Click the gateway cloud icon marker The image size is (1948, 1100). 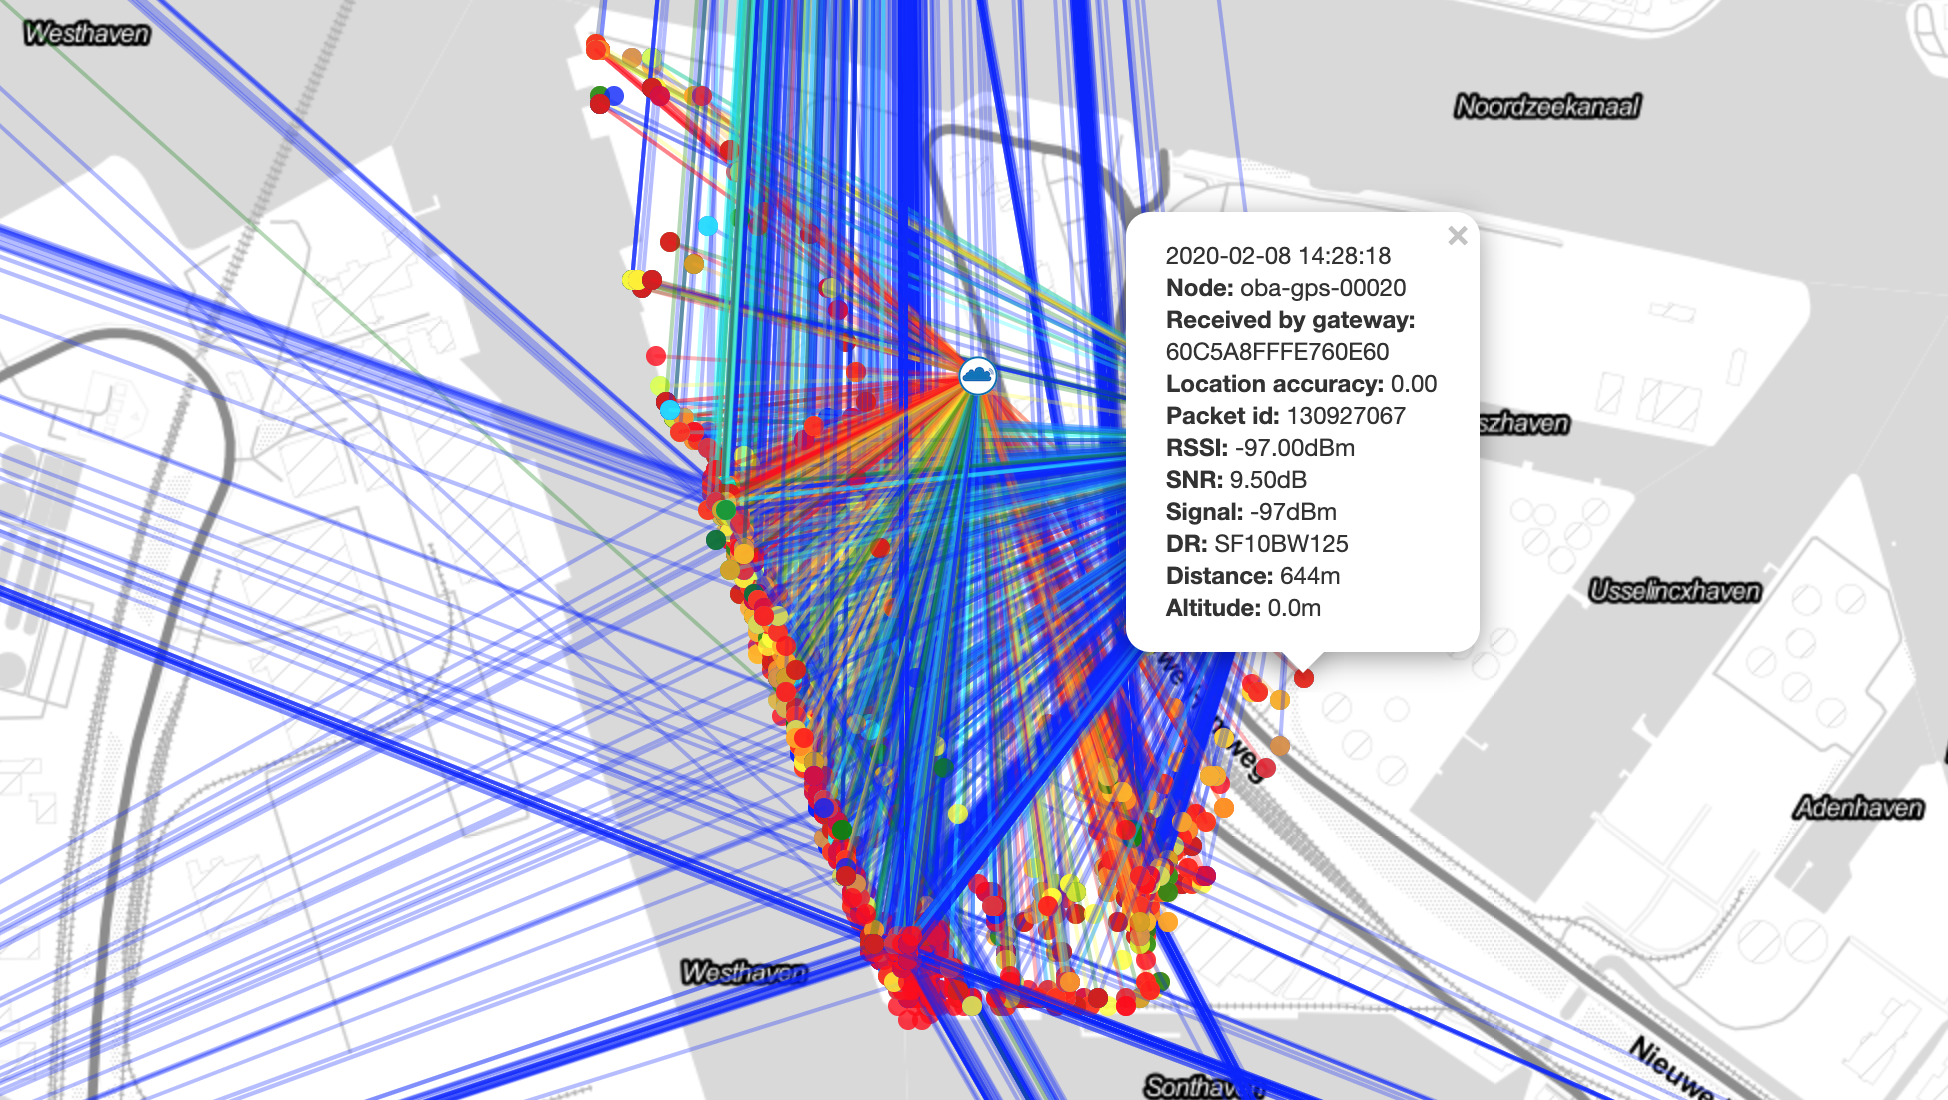pyautogui.click(x=977, y=376)
